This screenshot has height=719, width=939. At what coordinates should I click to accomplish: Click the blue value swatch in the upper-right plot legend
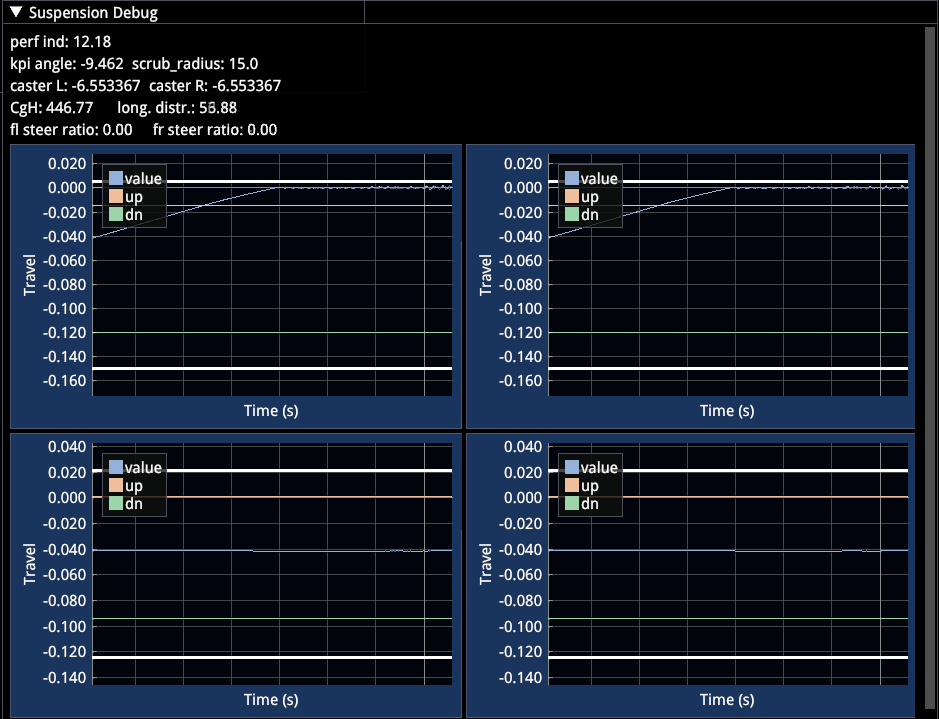click(572, 178)
